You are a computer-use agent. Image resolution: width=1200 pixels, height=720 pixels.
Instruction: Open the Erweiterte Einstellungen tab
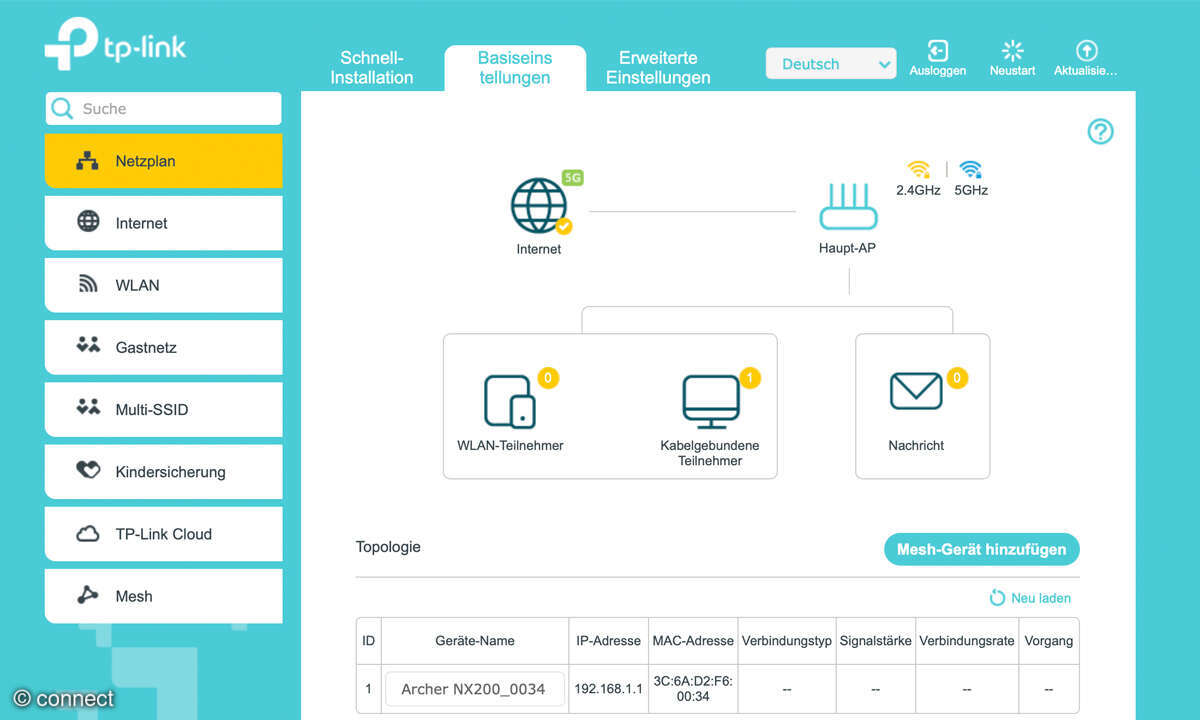tap(658, 67)
